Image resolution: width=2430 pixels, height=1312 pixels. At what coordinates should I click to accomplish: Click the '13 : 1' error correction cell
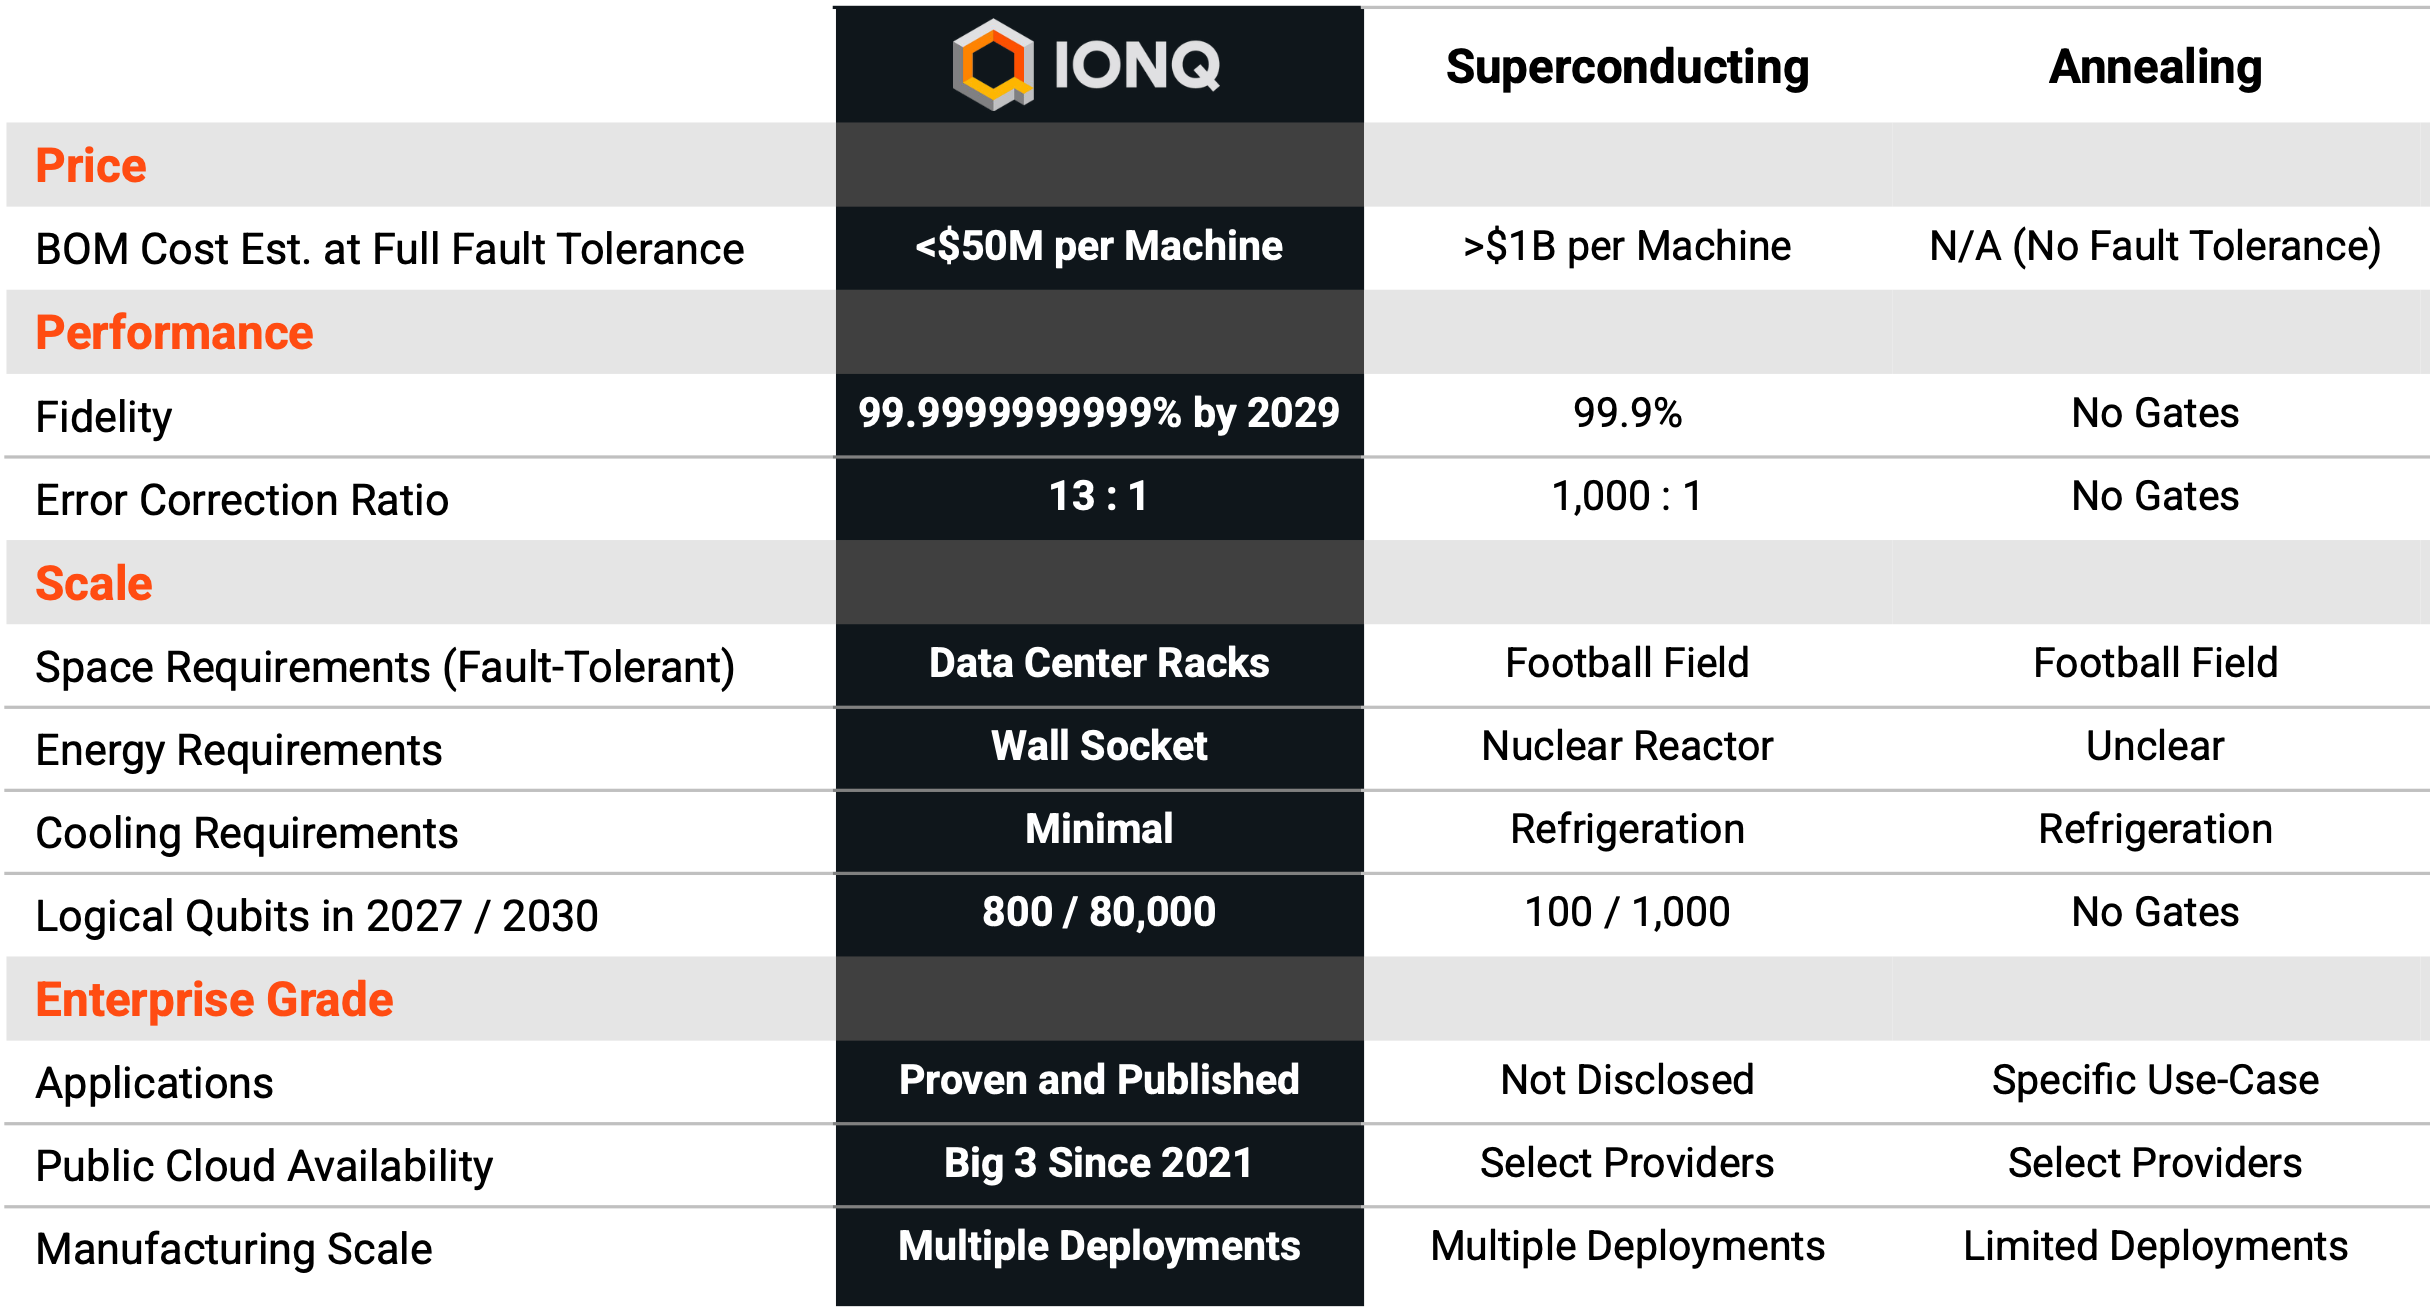coord(1098,496)
